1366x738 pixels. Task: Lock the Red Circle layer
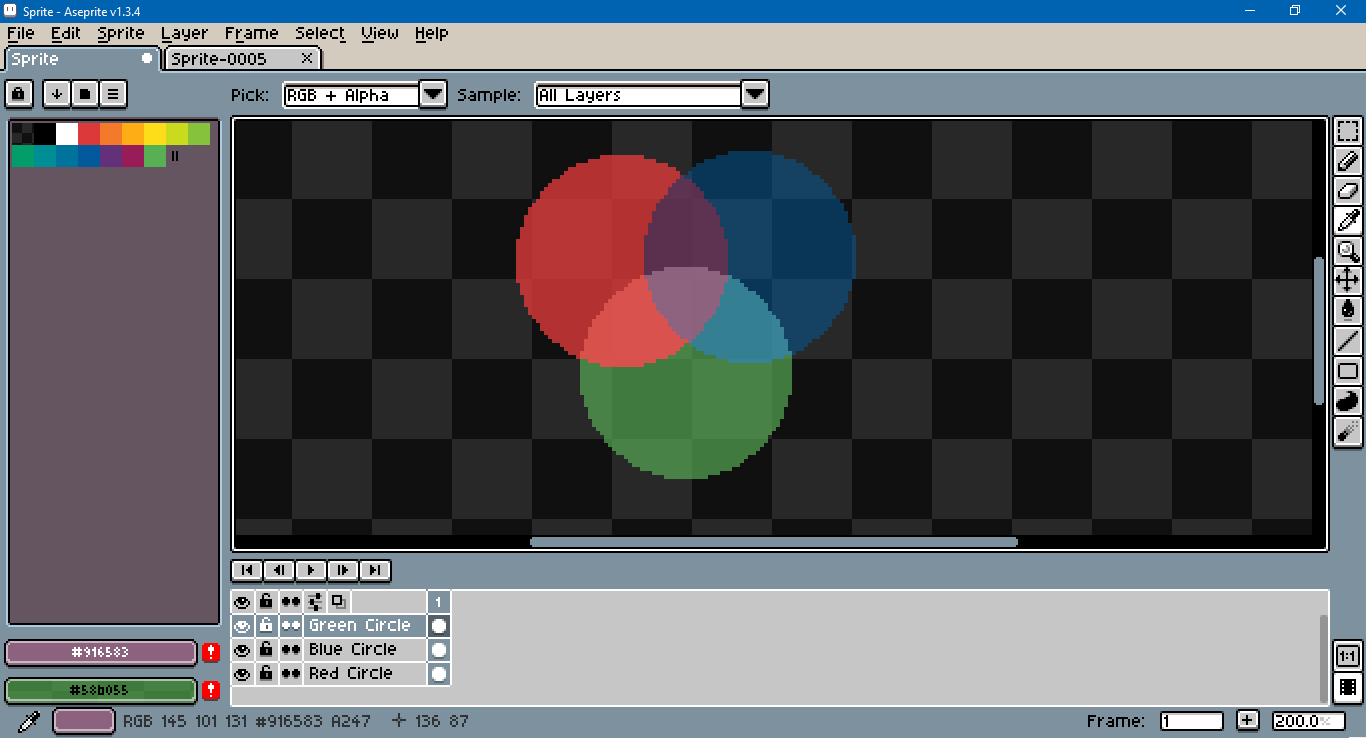tap(266, 674)
